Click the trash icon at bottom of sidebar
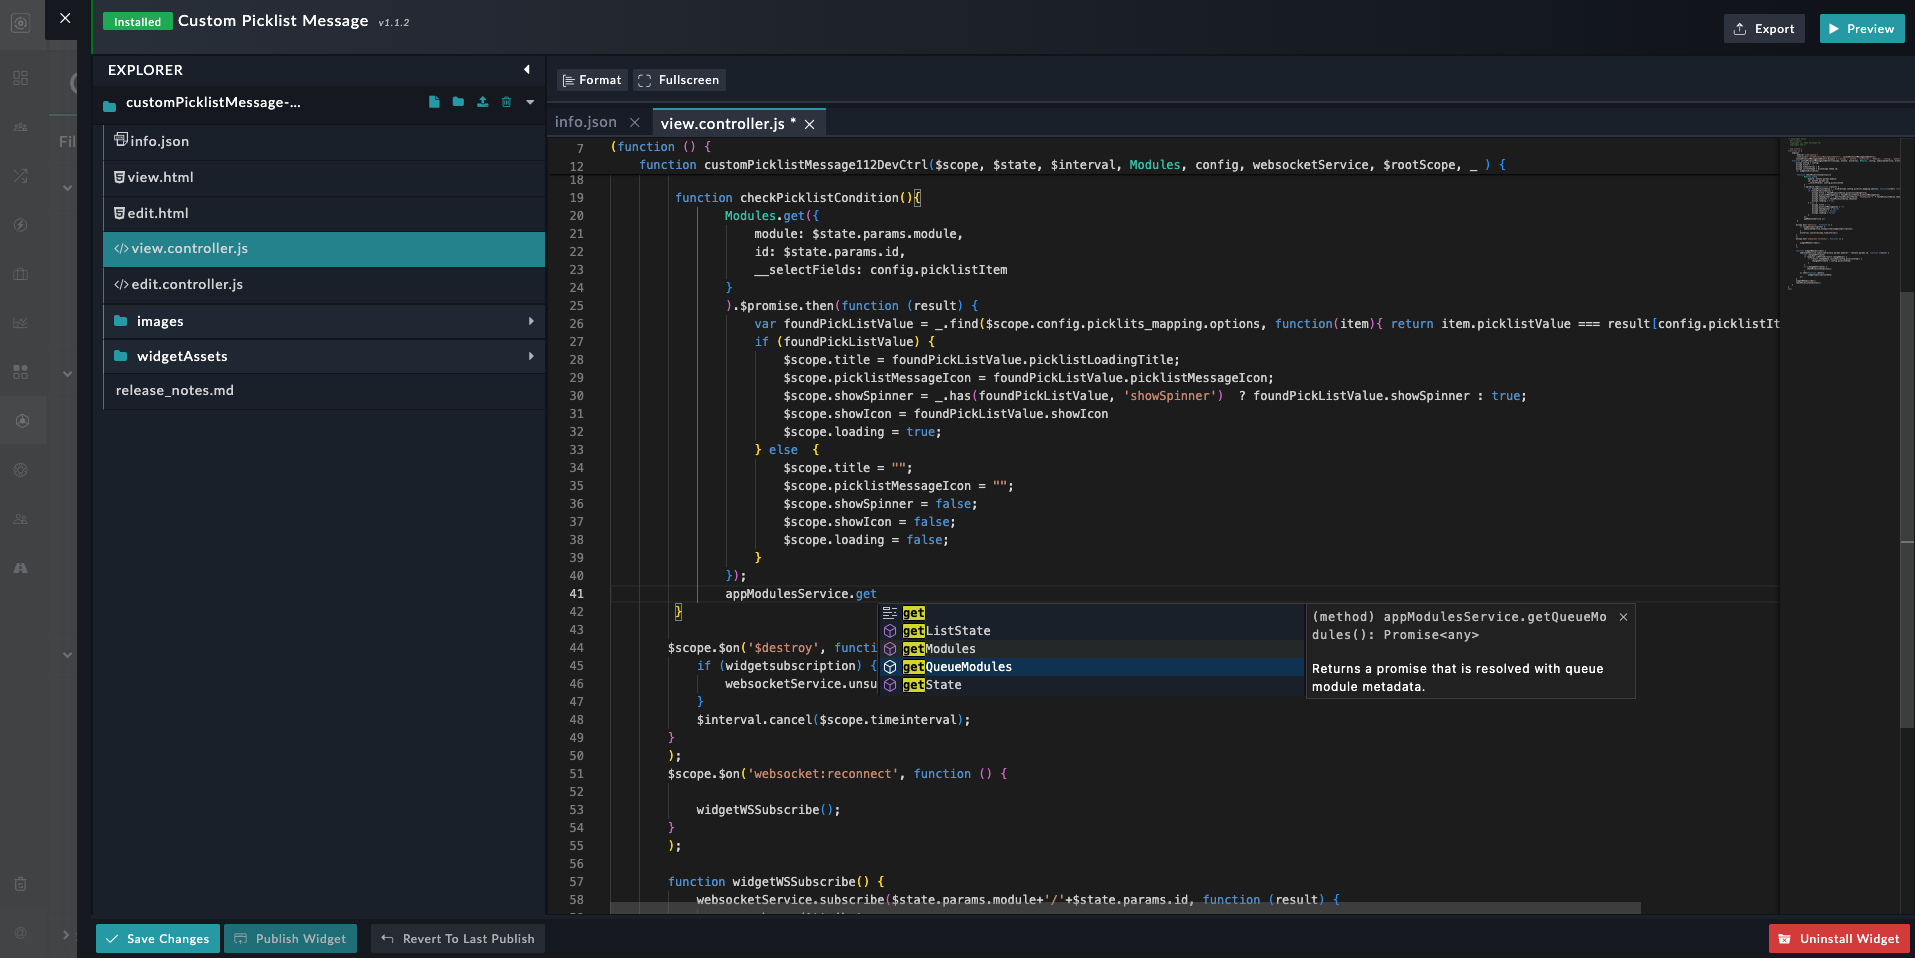Viewport: 1915px width, 958px height. coord(20,884)
